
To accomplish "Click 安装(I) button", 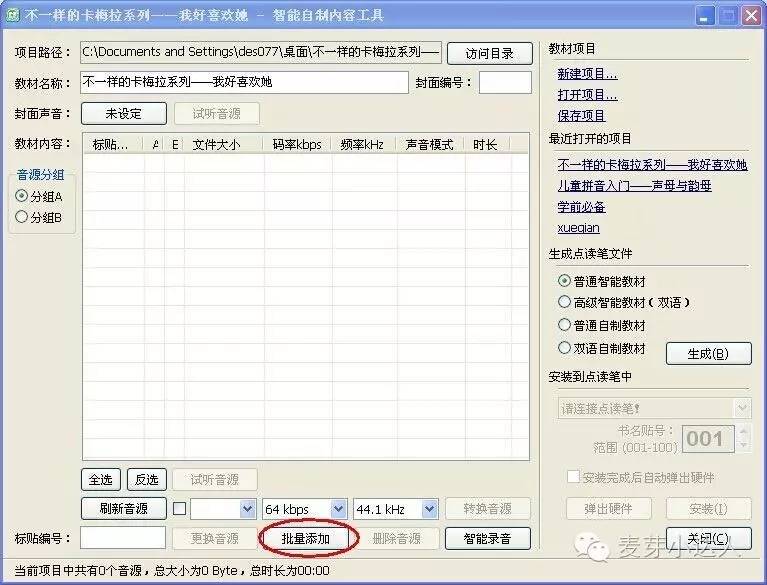I will [x=708, y=509].
